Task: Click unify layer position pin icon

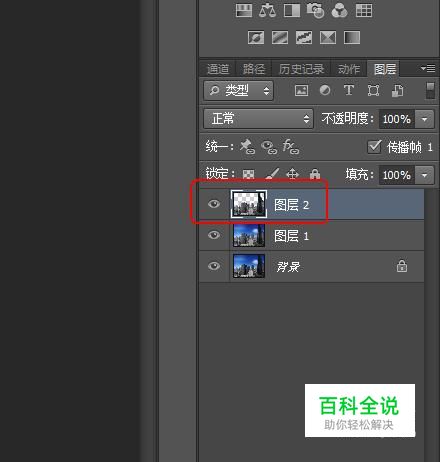Action: click(x=247, y=146)
